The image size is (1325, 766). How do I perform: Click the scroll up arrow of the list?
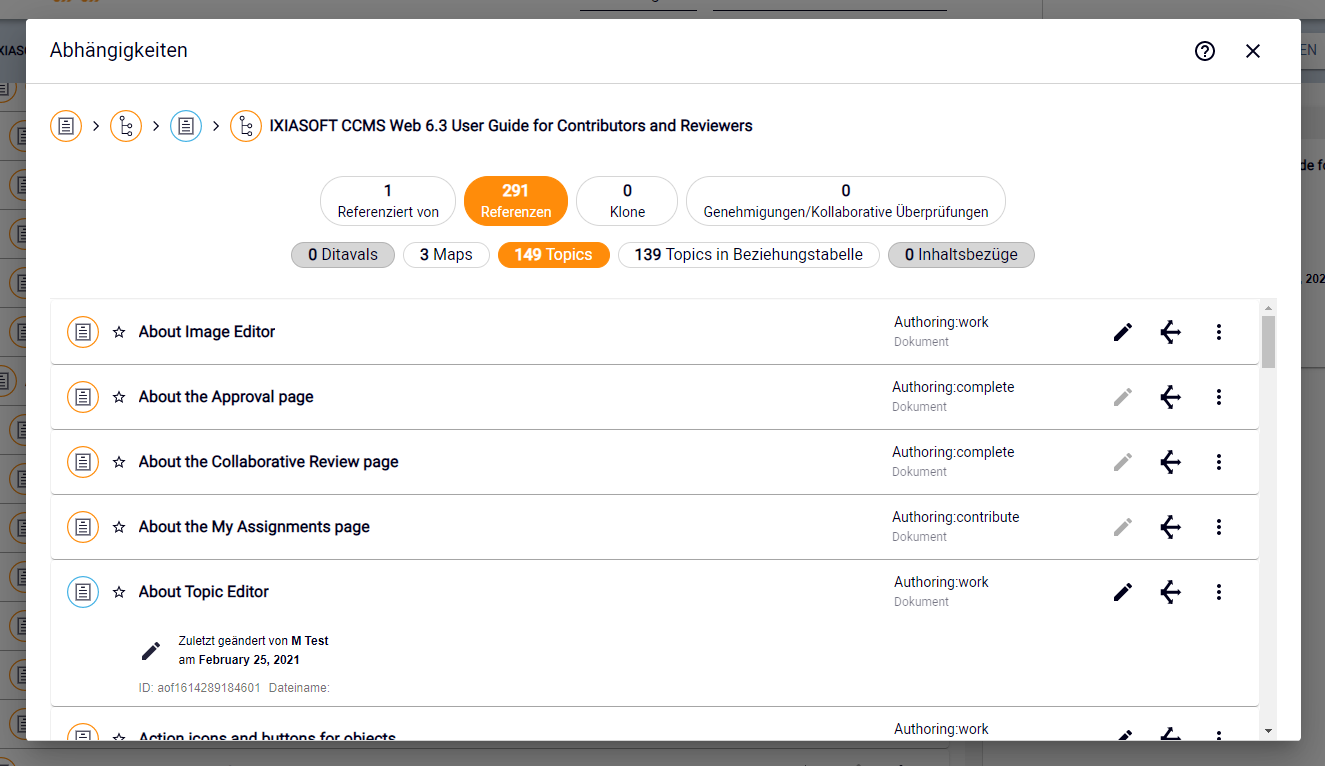pyautogui.click(x=1268, y=308)
